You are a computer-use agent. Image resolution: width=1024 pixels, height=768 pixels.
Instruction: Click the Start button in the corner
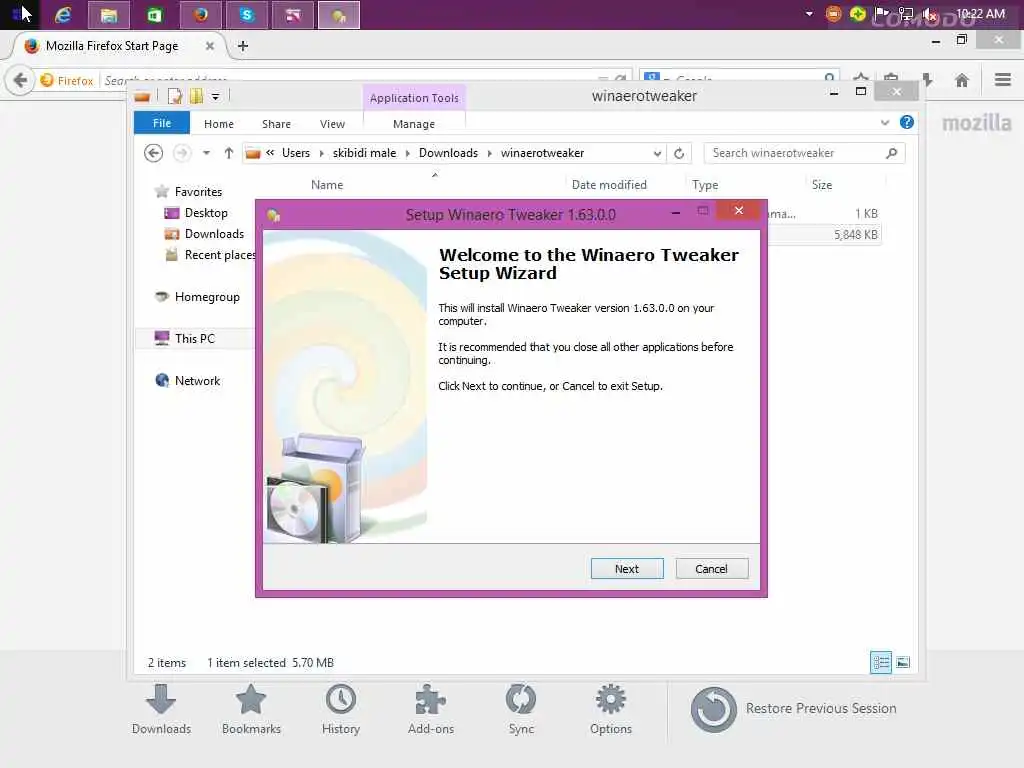tap(18, 14)
